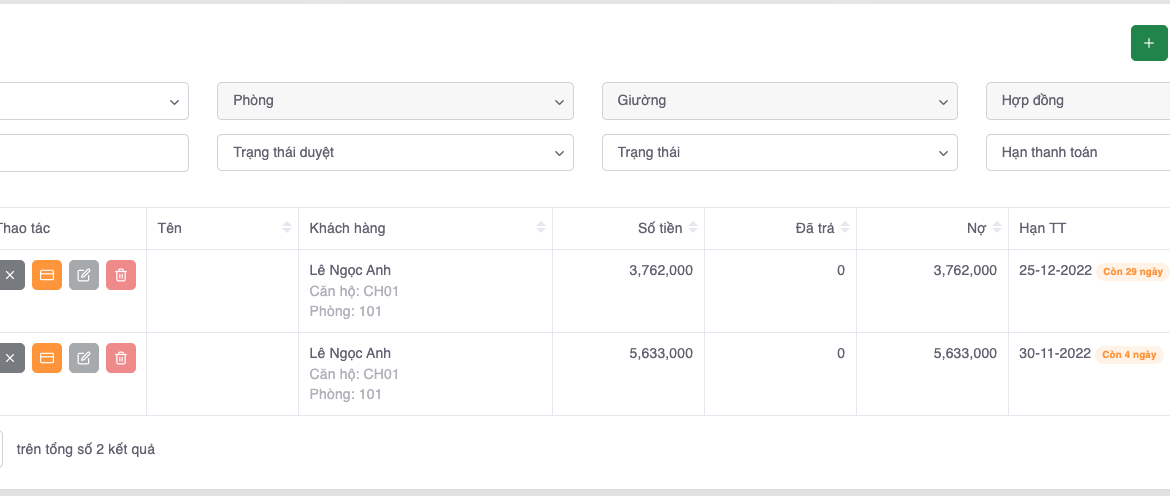The image size is (1170, 496).
Task: Click the green plus add button
Action: coord(1148,43)
